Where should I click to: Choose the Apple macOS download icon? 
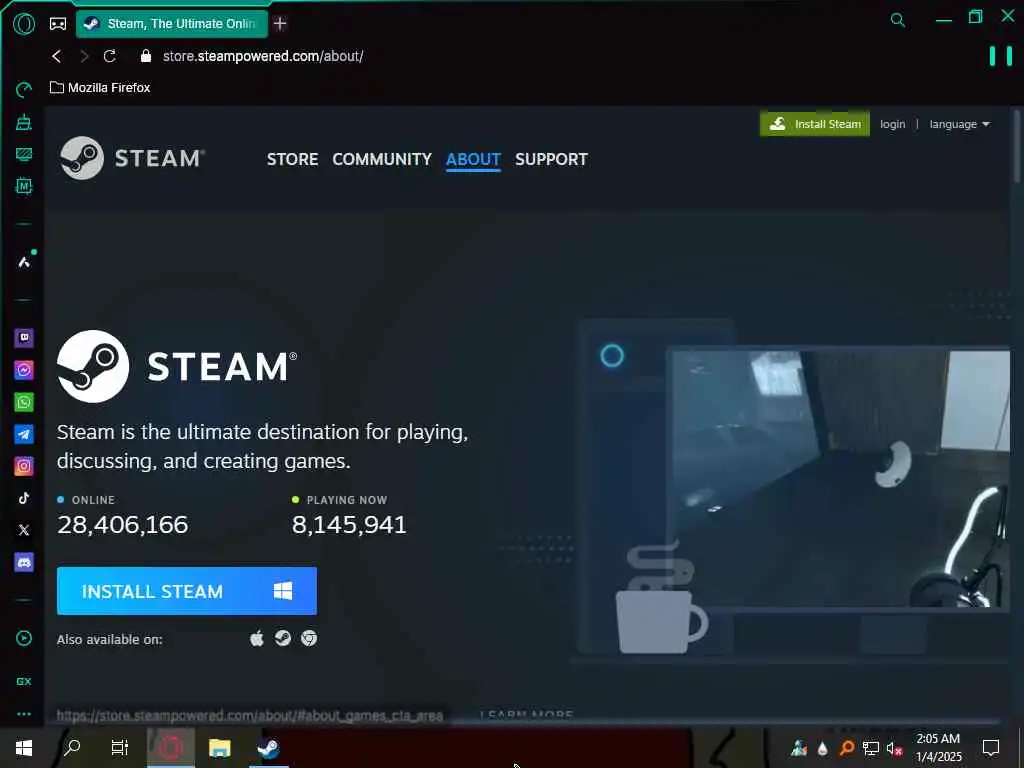(257, 638)
